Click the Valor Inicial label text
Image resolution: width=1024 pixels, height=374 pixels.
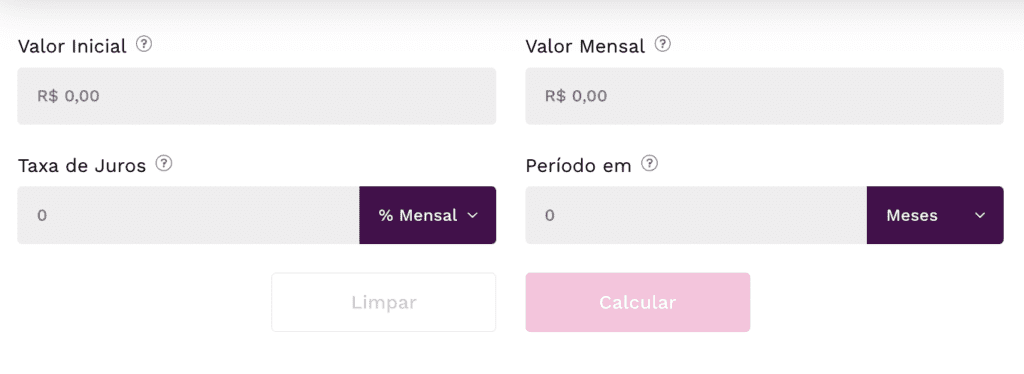pyautogui.click(x=72, y=46)
